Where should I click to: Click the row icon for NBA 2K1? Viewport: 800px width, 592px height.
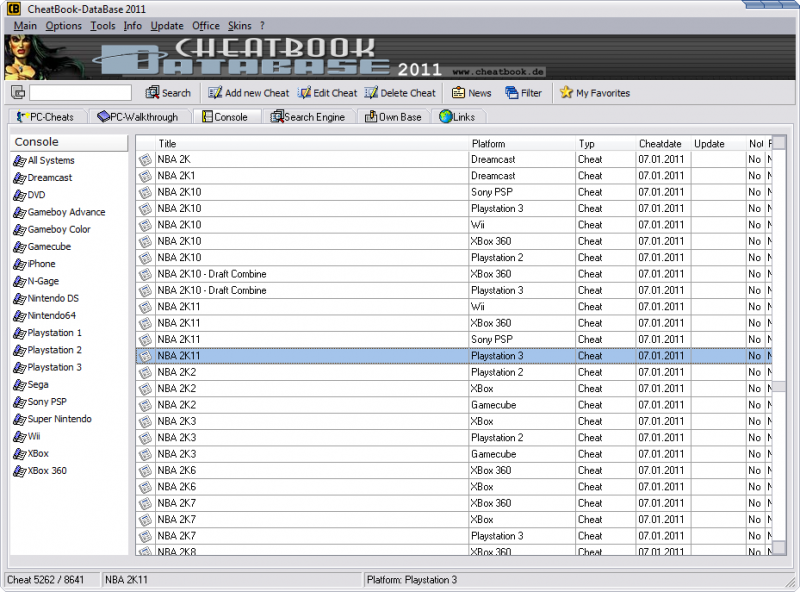(145, 176)
